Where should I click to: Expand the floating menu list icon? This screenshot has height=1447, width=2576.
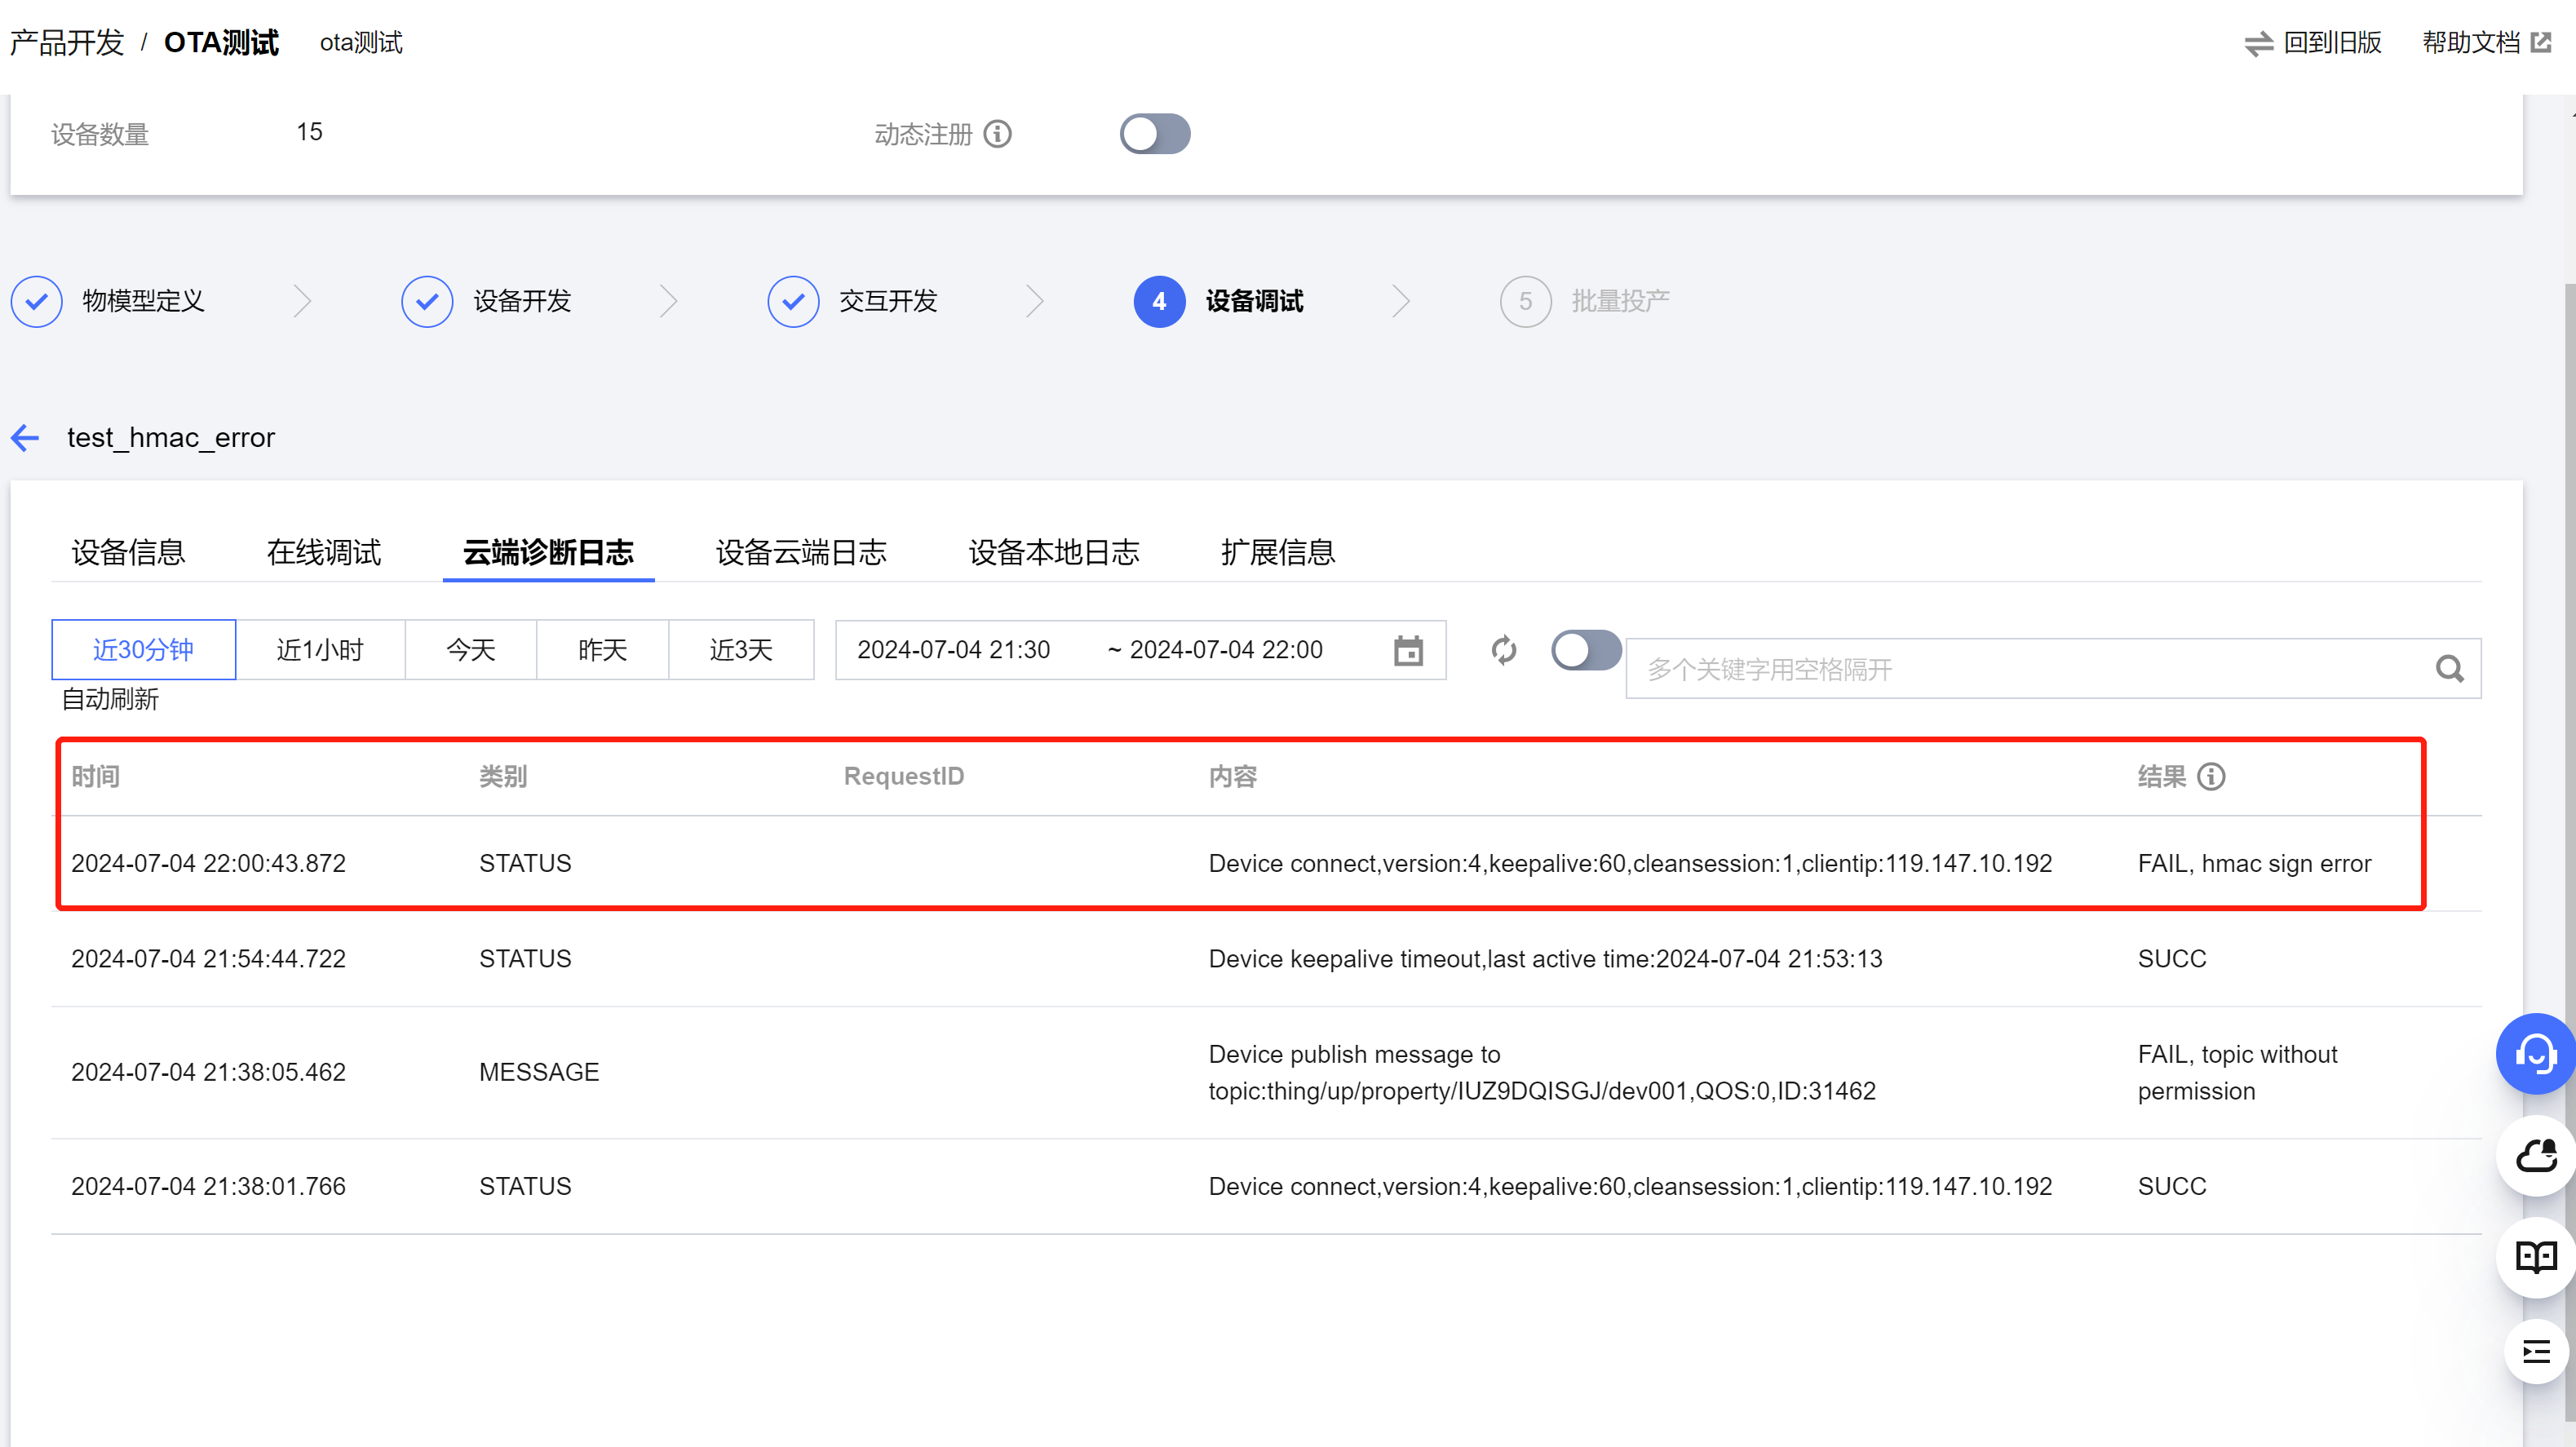pos(2535,1353)
